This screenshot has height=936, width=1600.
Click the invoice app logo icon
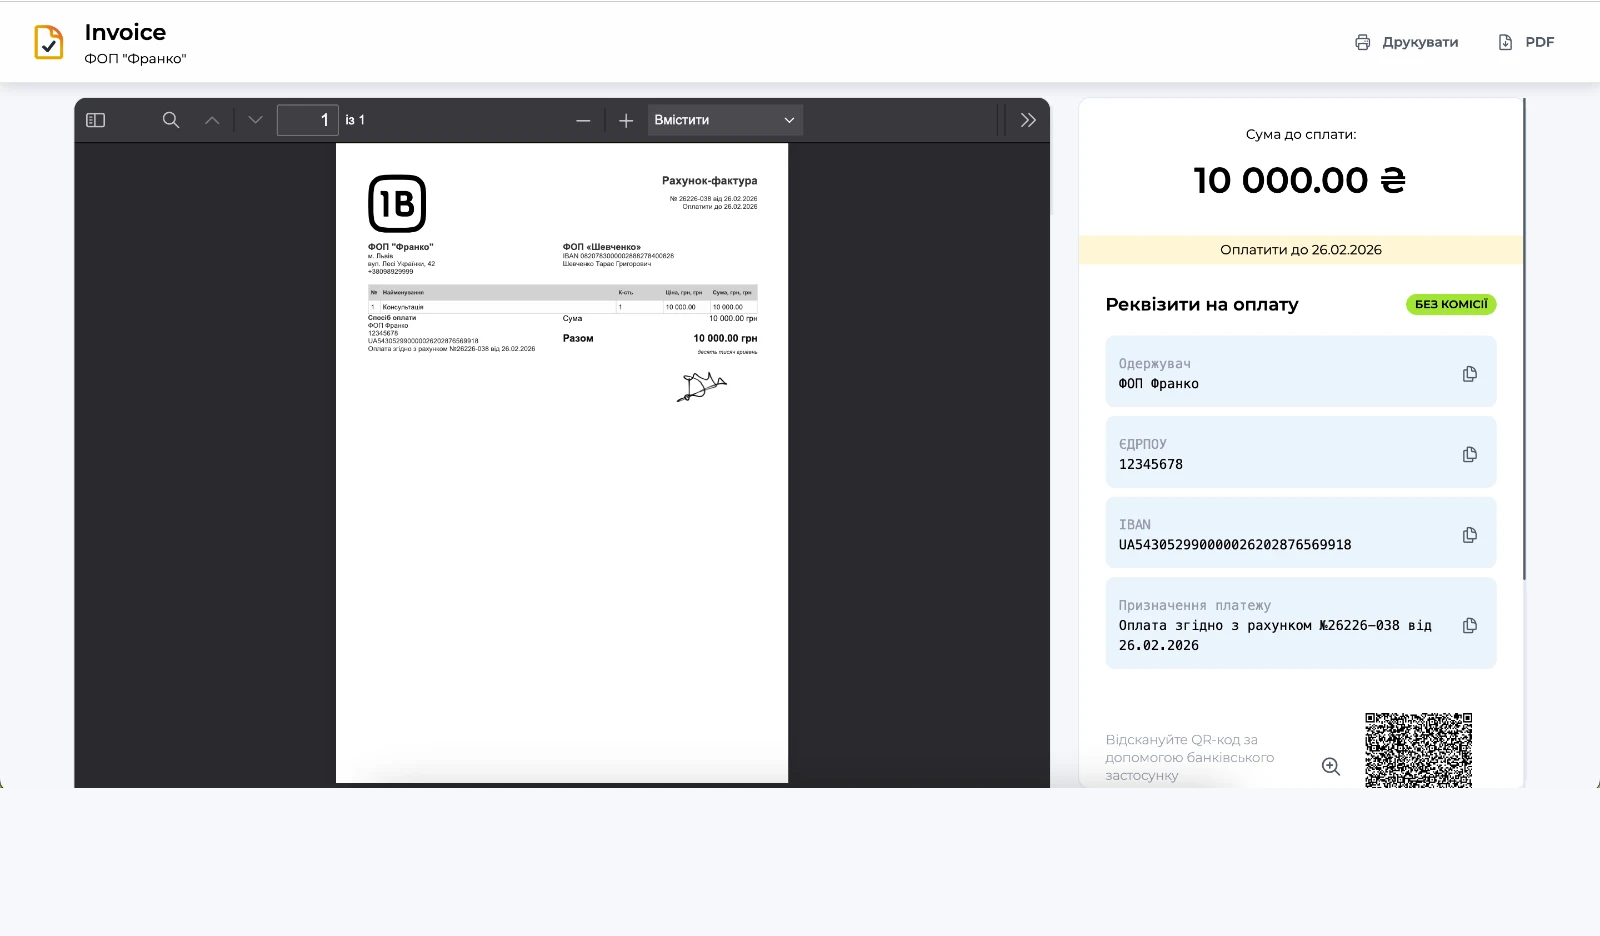point(49,43)
